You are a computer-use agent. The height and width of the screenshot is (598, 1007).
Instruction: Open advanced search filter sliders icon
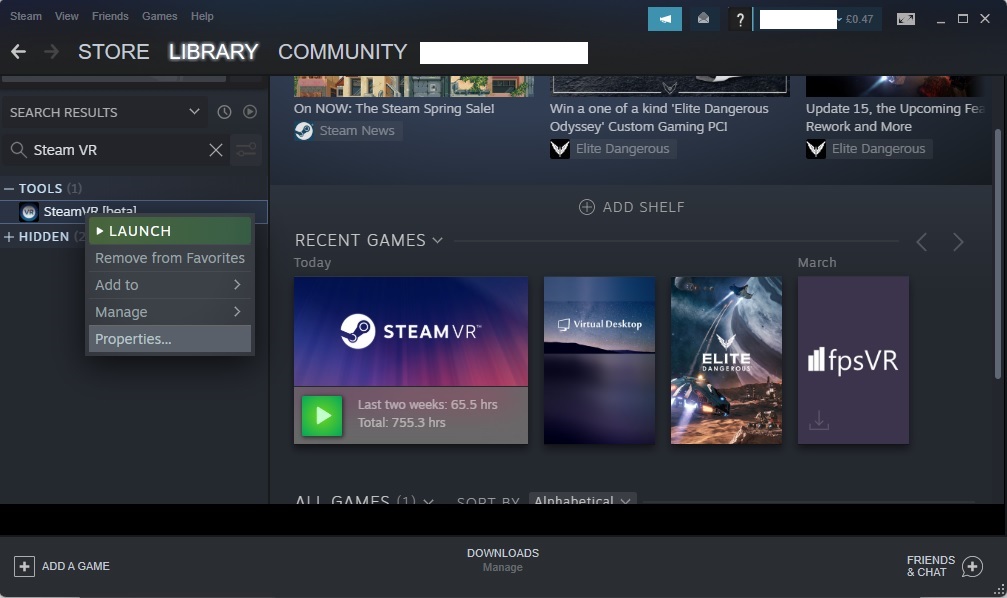click(x=246, y=150)
